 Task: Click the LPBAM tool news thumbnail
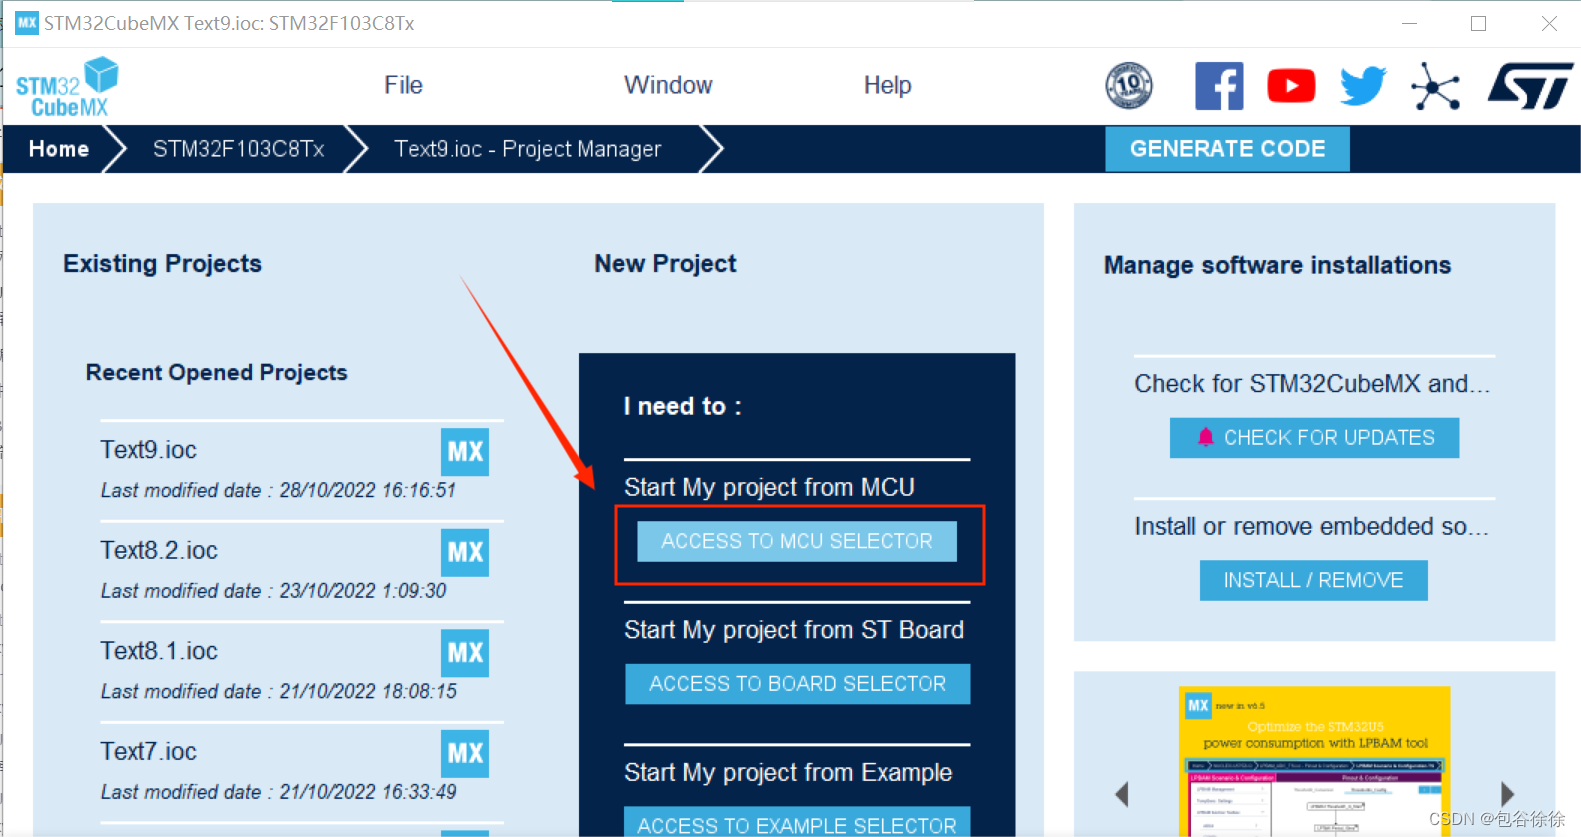[x=1314, y=761]
